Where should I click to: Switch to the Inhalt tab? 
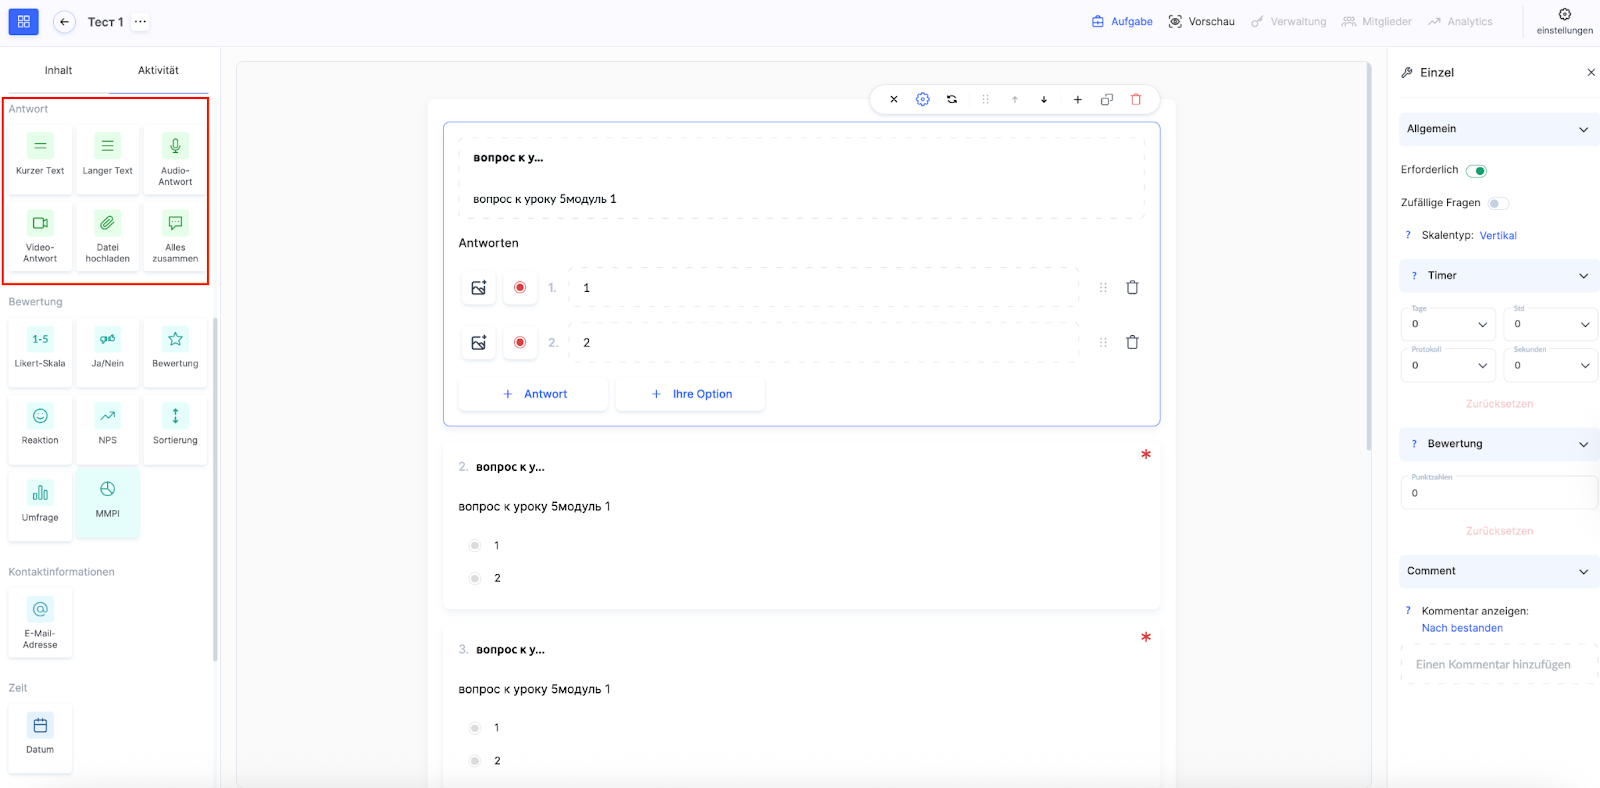tap(58, 70)
